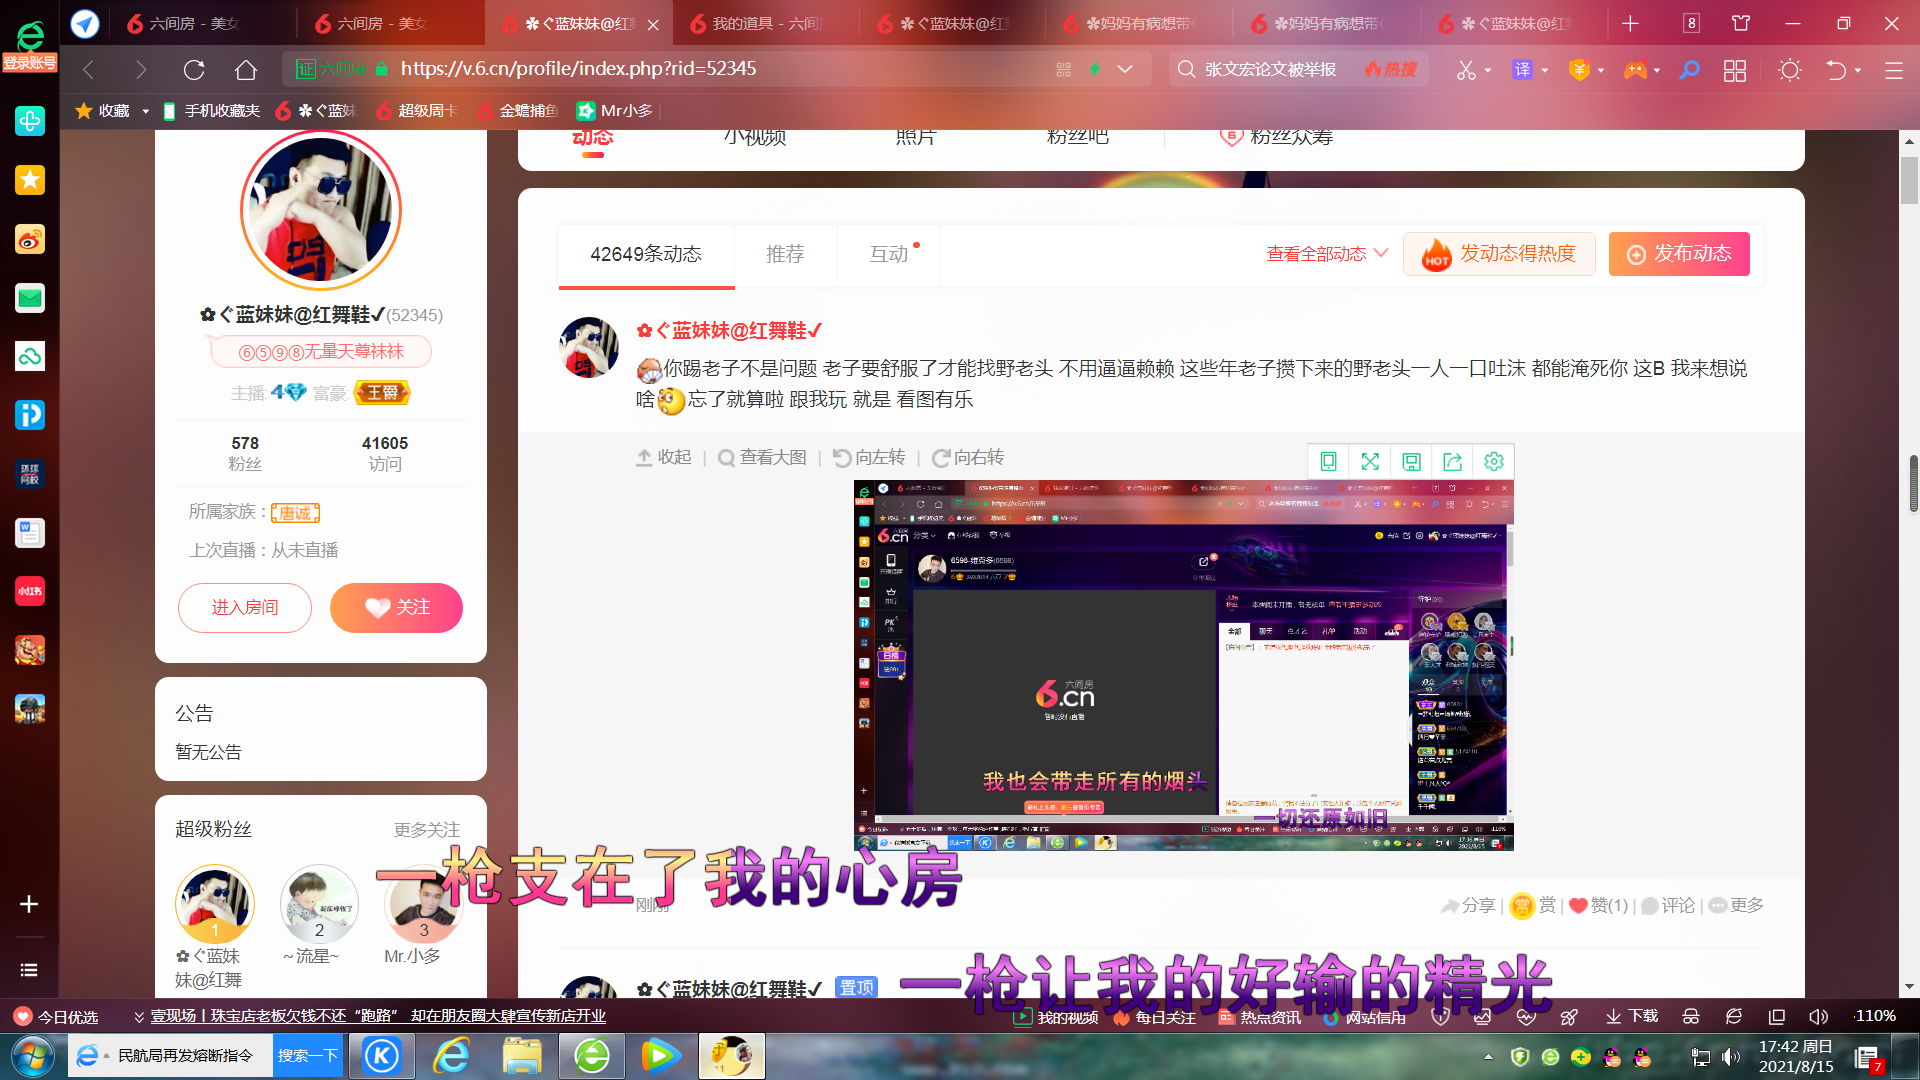
Task: Open the dropdown arrow beside undo icon
Action: [x=1858, y=70]
